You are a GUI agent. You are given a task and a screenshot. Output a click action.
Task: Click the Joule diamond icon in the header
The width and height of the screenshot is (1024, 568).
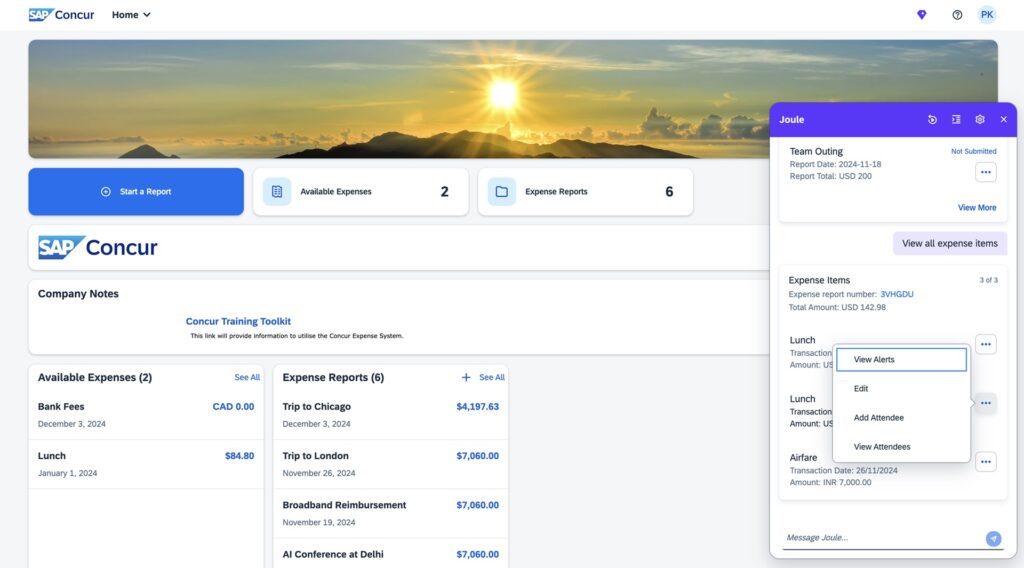[x=921, y=14]
